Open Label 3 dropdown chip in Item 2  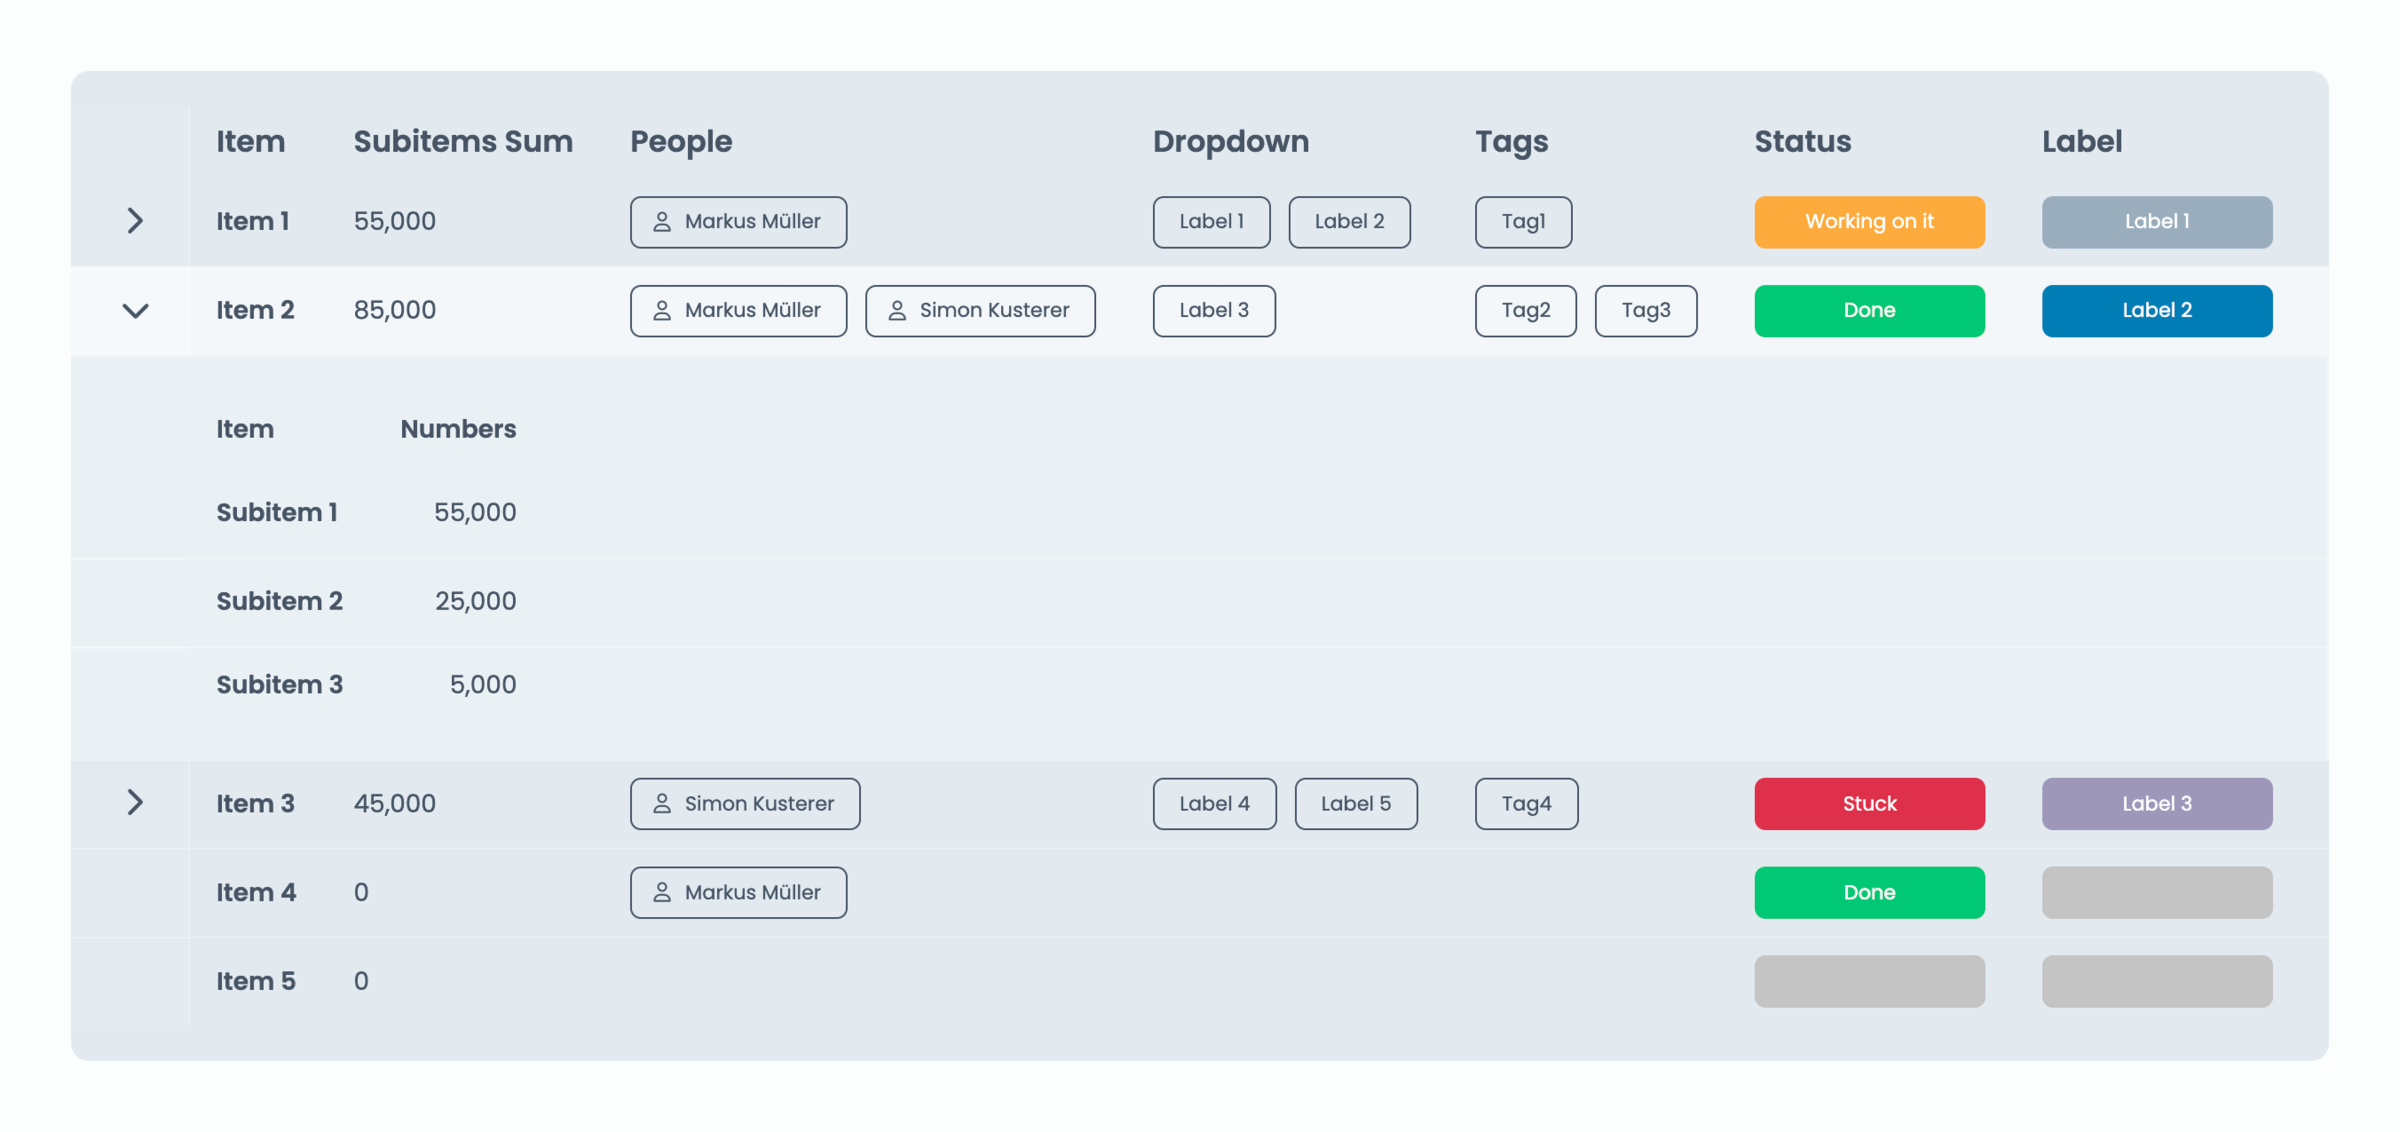[x=1213, y=311]
